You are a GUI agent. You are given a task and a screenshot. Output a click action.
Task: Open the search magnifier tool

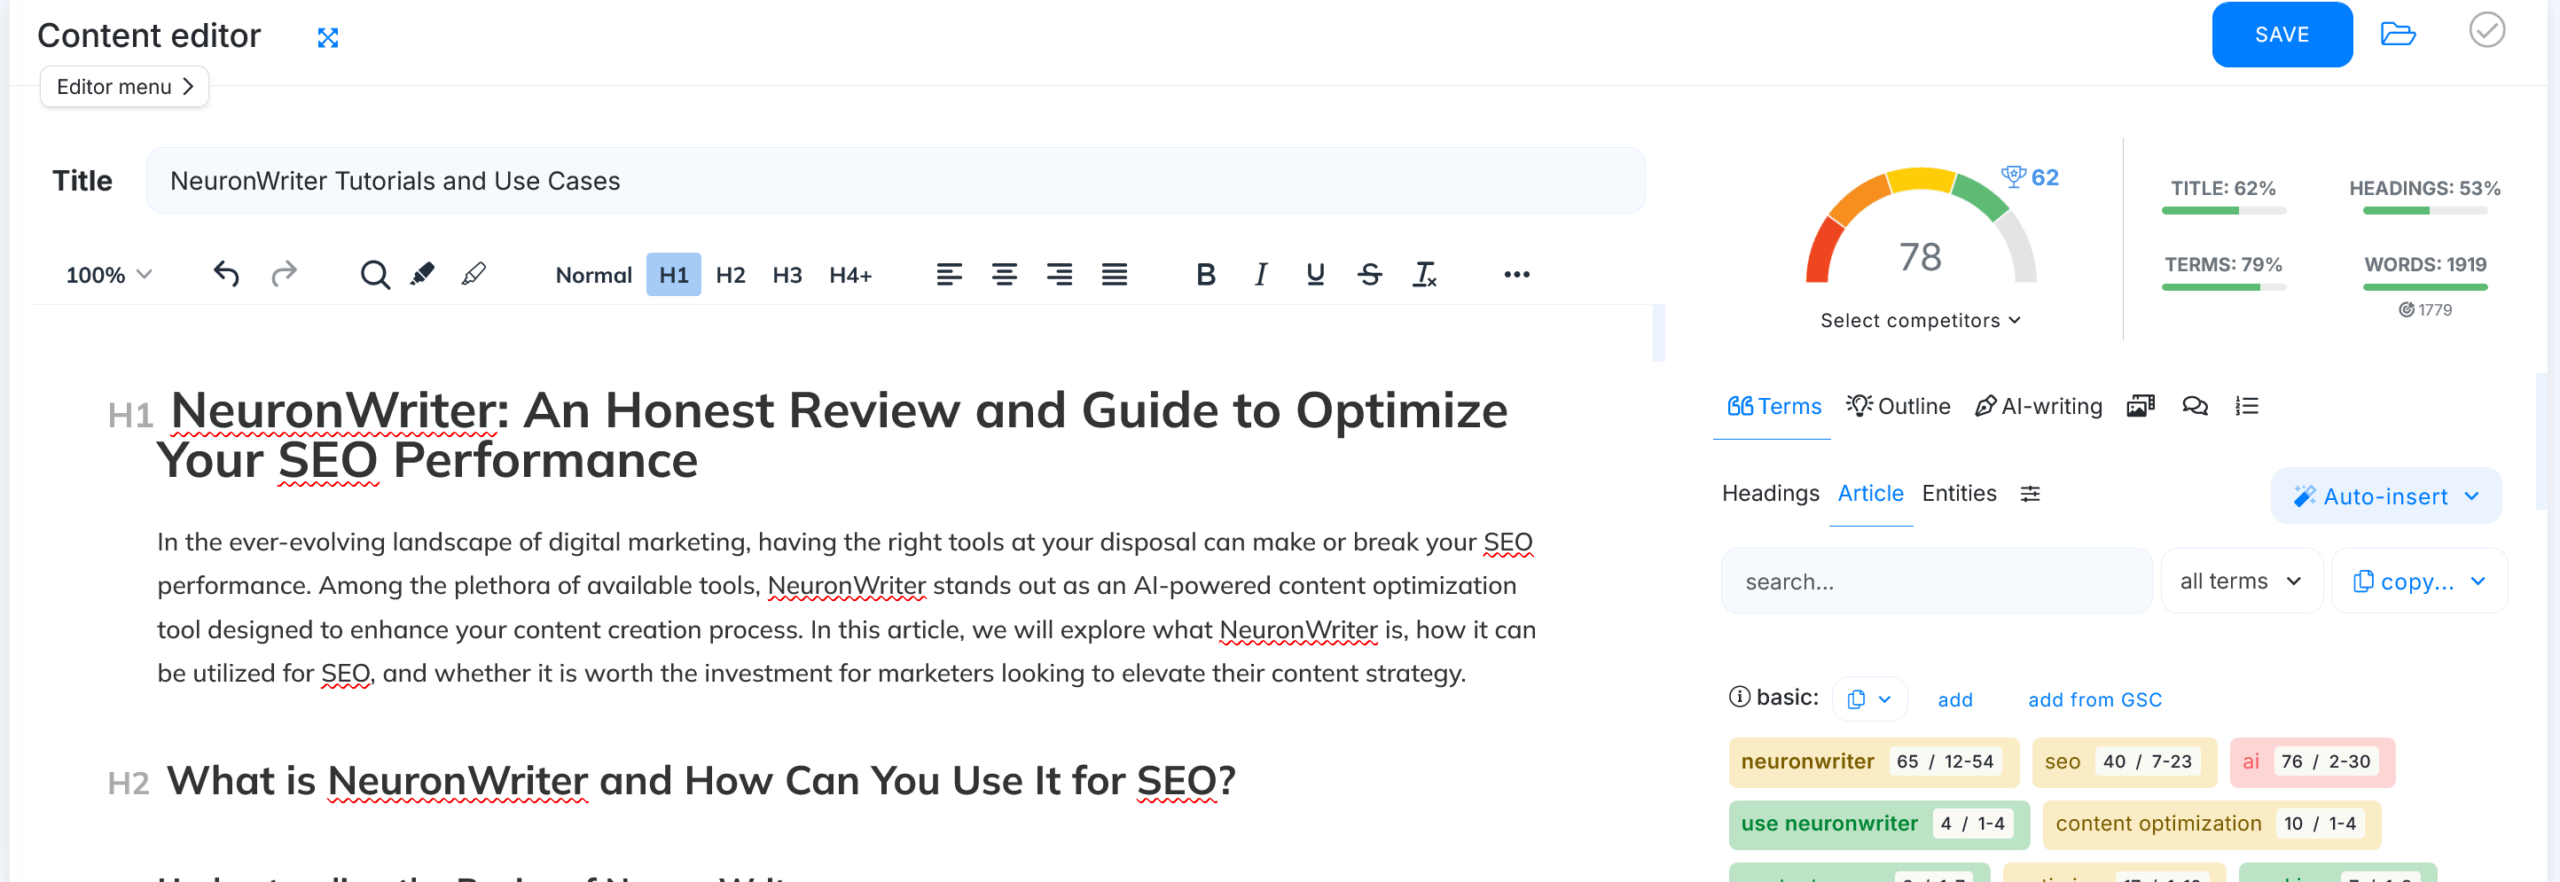(375, 274)
